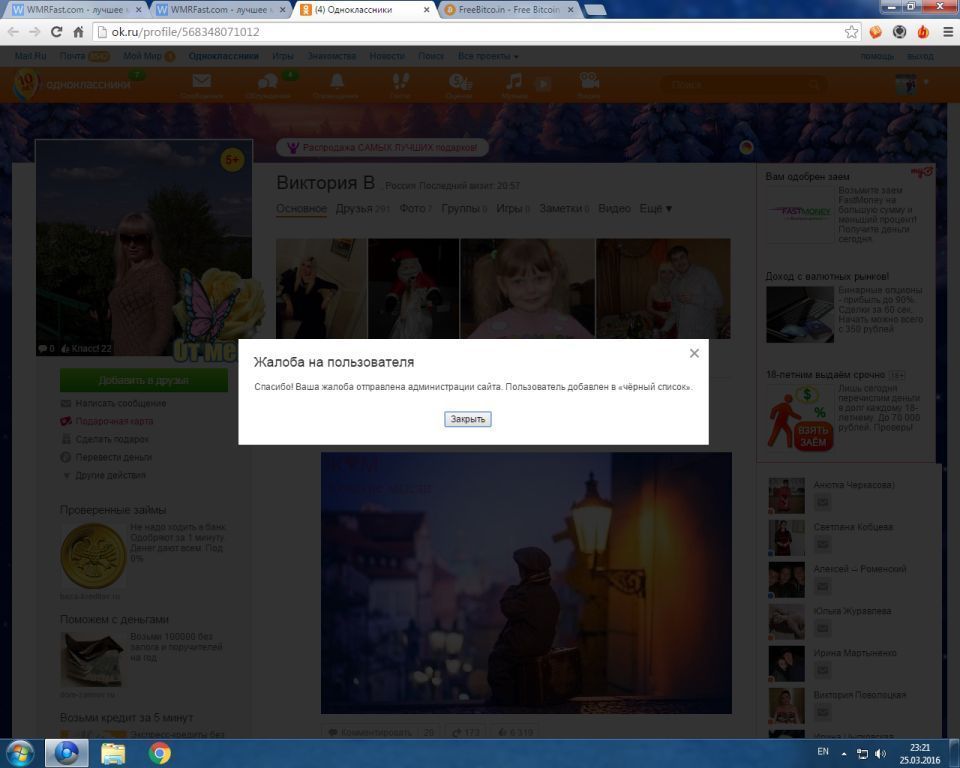Click the Закрыть button in the complaint dialog
Viewport: 960px width, 768px height.
(x=468, y=419)
